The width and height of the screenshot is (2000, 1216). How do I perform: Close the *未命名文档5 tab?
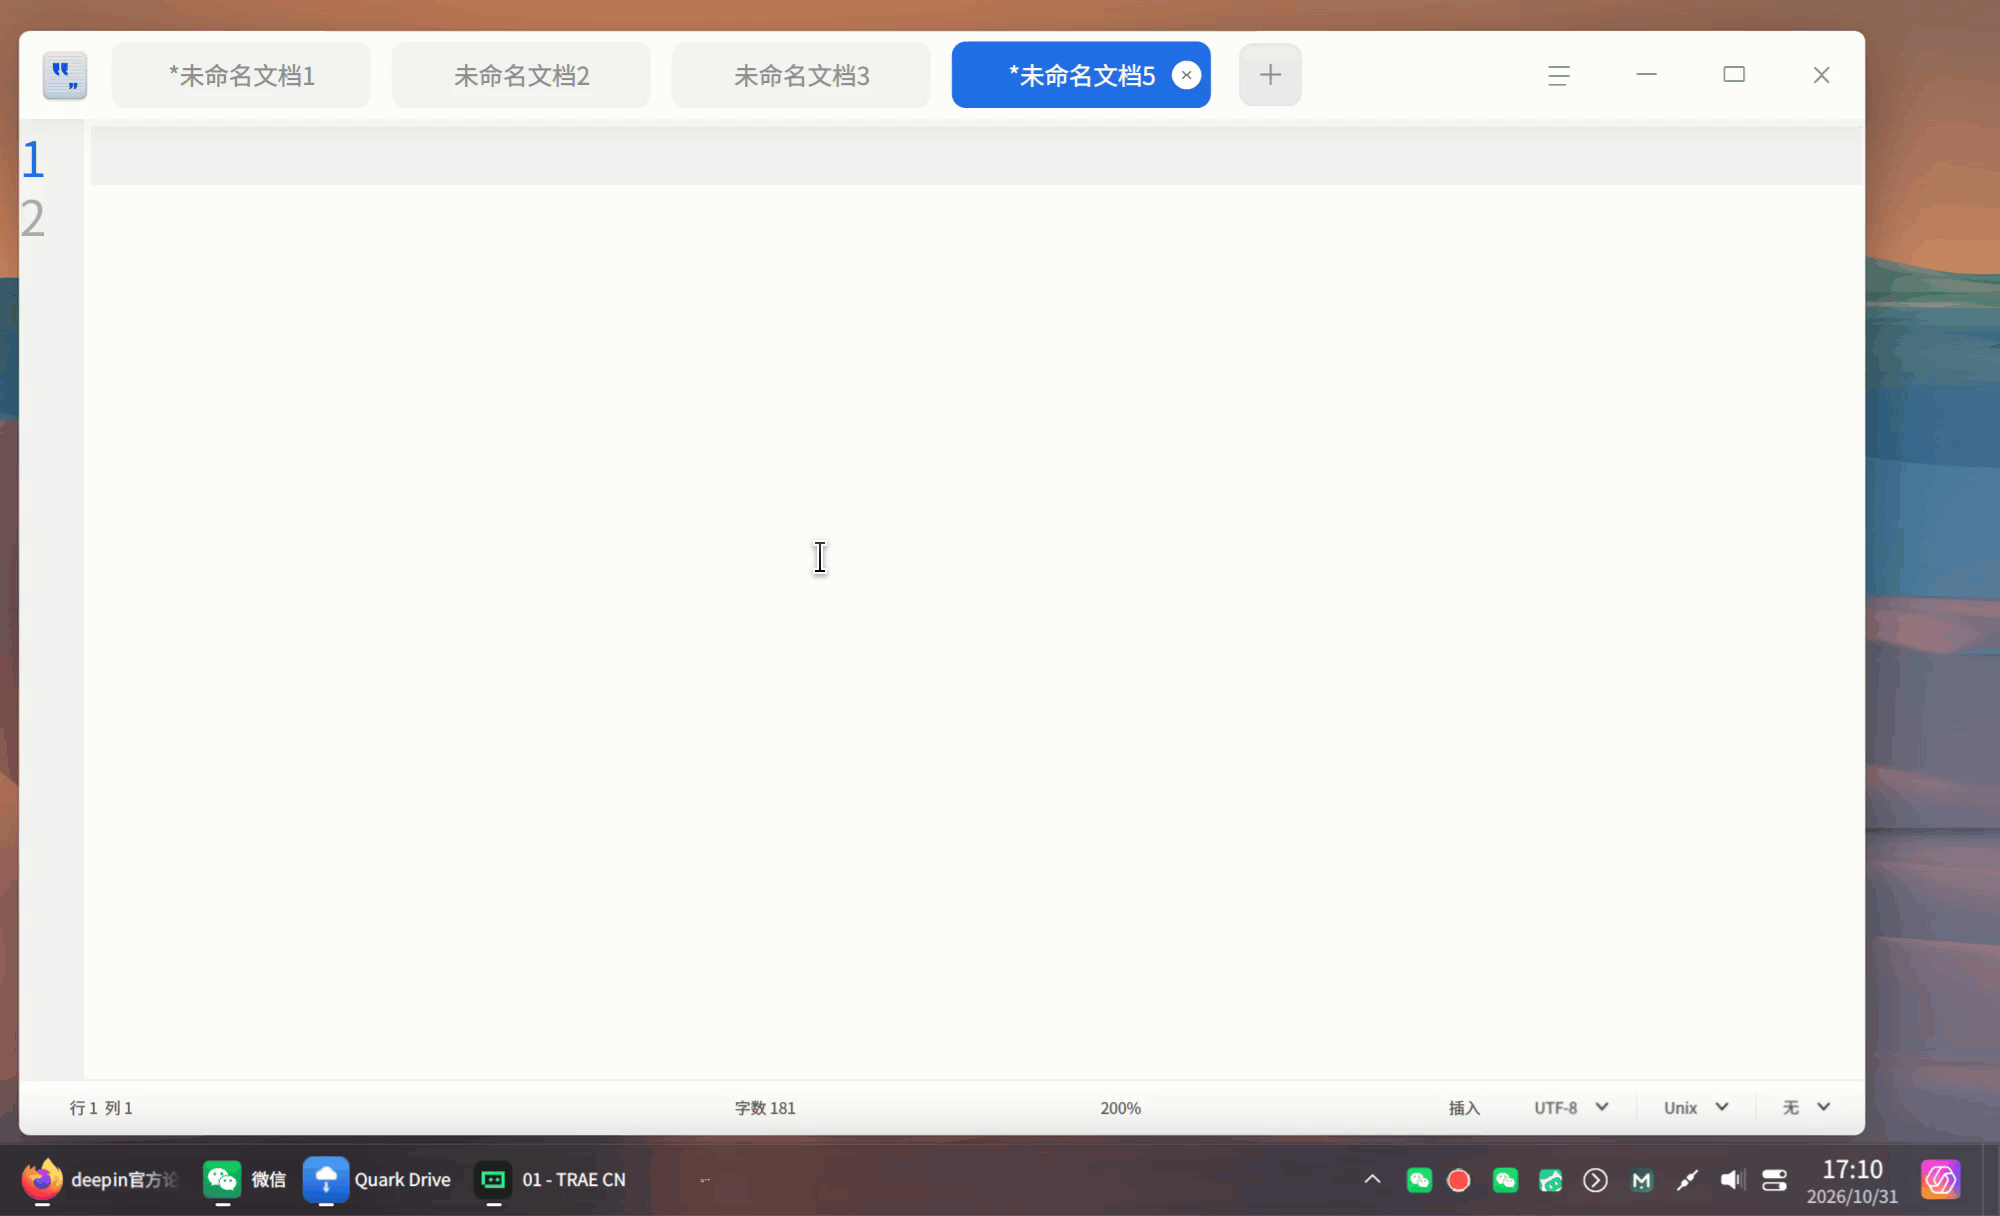pyautogui.click(x=1186, y=75)
